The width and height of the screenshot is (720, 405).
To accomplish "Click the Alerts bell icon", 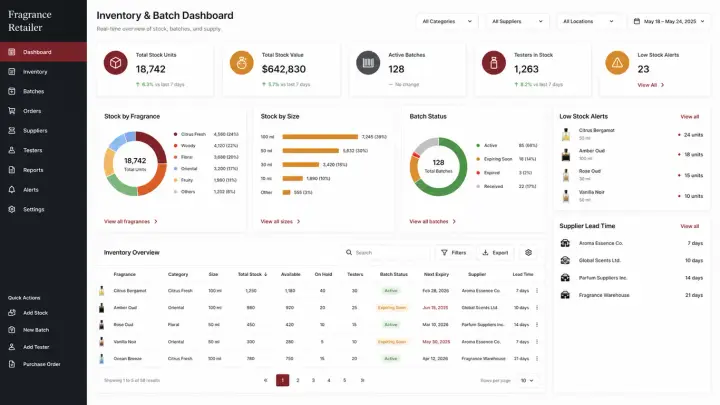I will pyautogui.click(x=12, y=190).
